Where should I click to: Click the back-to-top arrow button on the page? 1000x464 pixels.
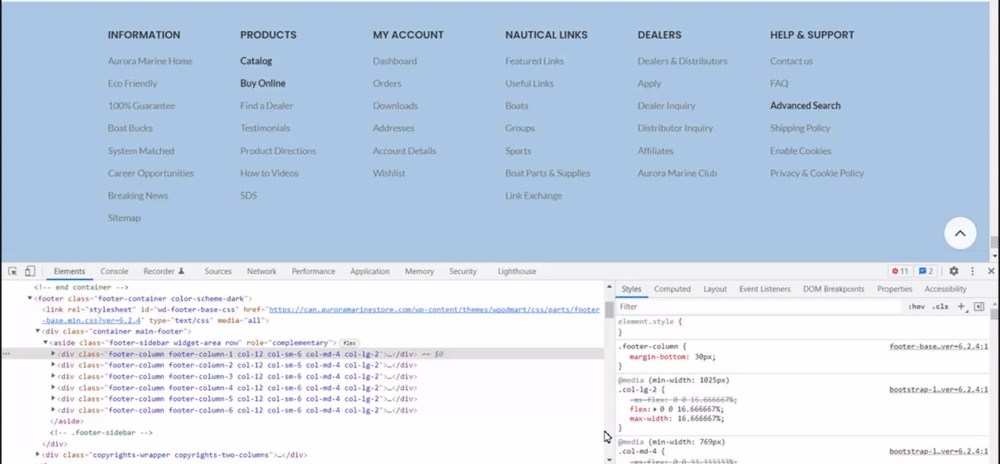tap(960, 233)
